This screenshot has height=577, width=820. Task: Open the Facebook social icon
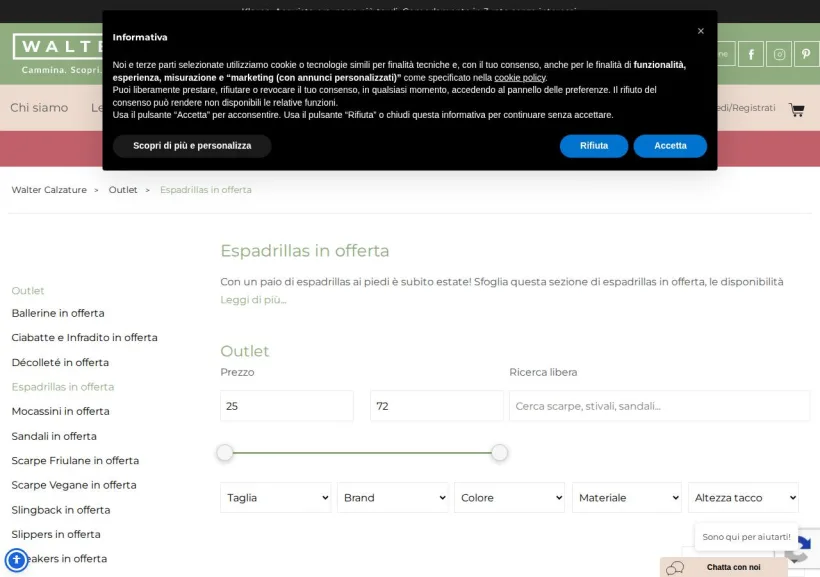751,54
